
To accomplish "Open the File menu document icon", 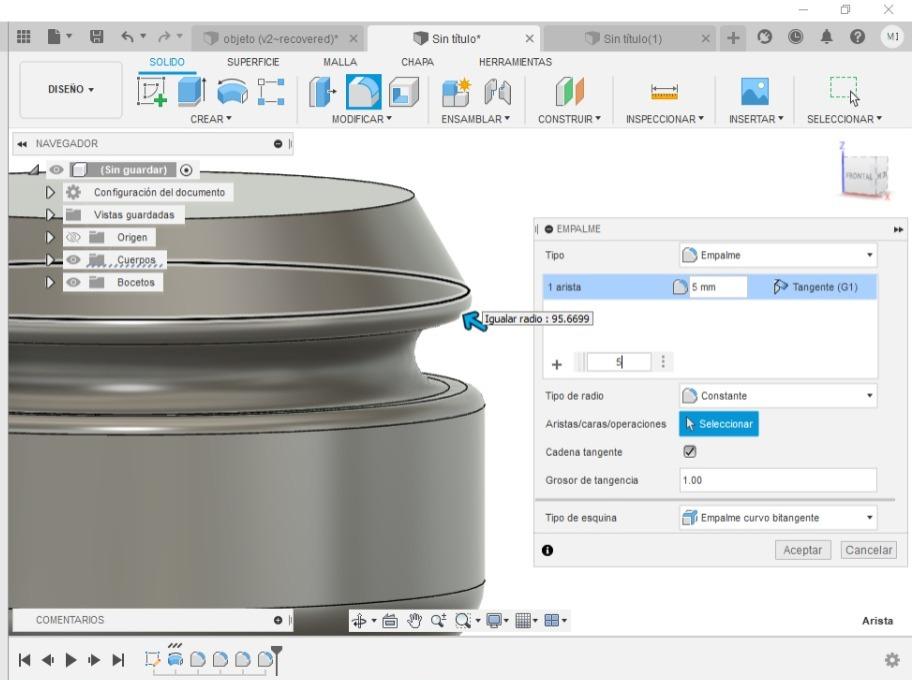I will pyautogui.click(x=54, y=37).
